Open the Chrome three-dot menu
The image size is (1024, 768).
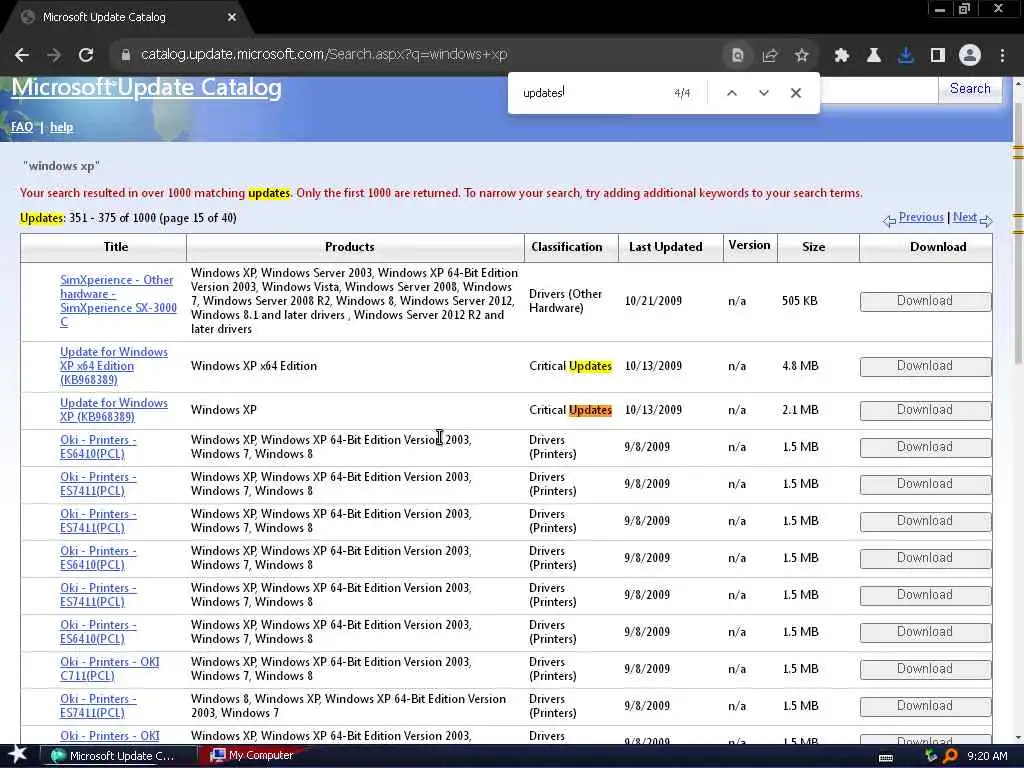(1002, 56)
